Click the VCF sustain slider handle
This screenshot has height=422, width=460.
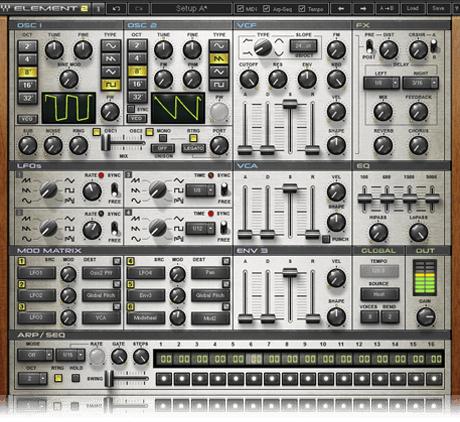pyautogui.click(x=290, y=104)
